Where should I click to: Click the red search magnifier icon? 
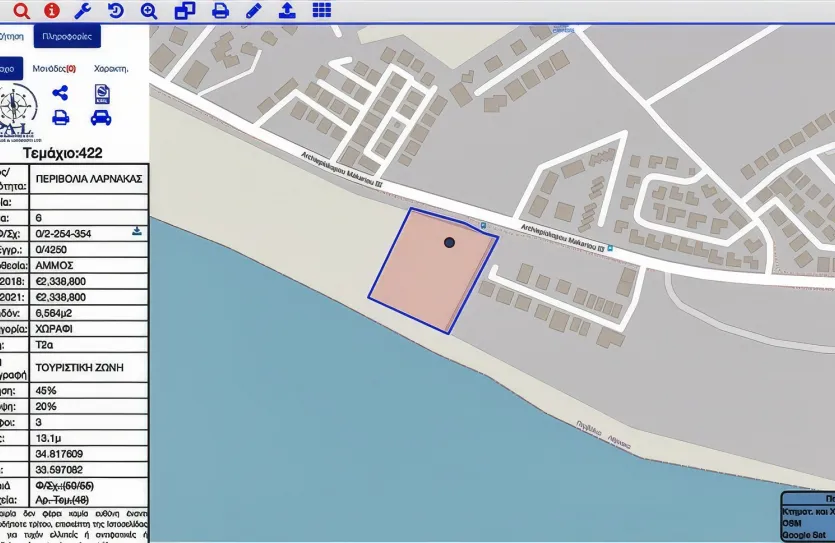click(x=20, y=11)
